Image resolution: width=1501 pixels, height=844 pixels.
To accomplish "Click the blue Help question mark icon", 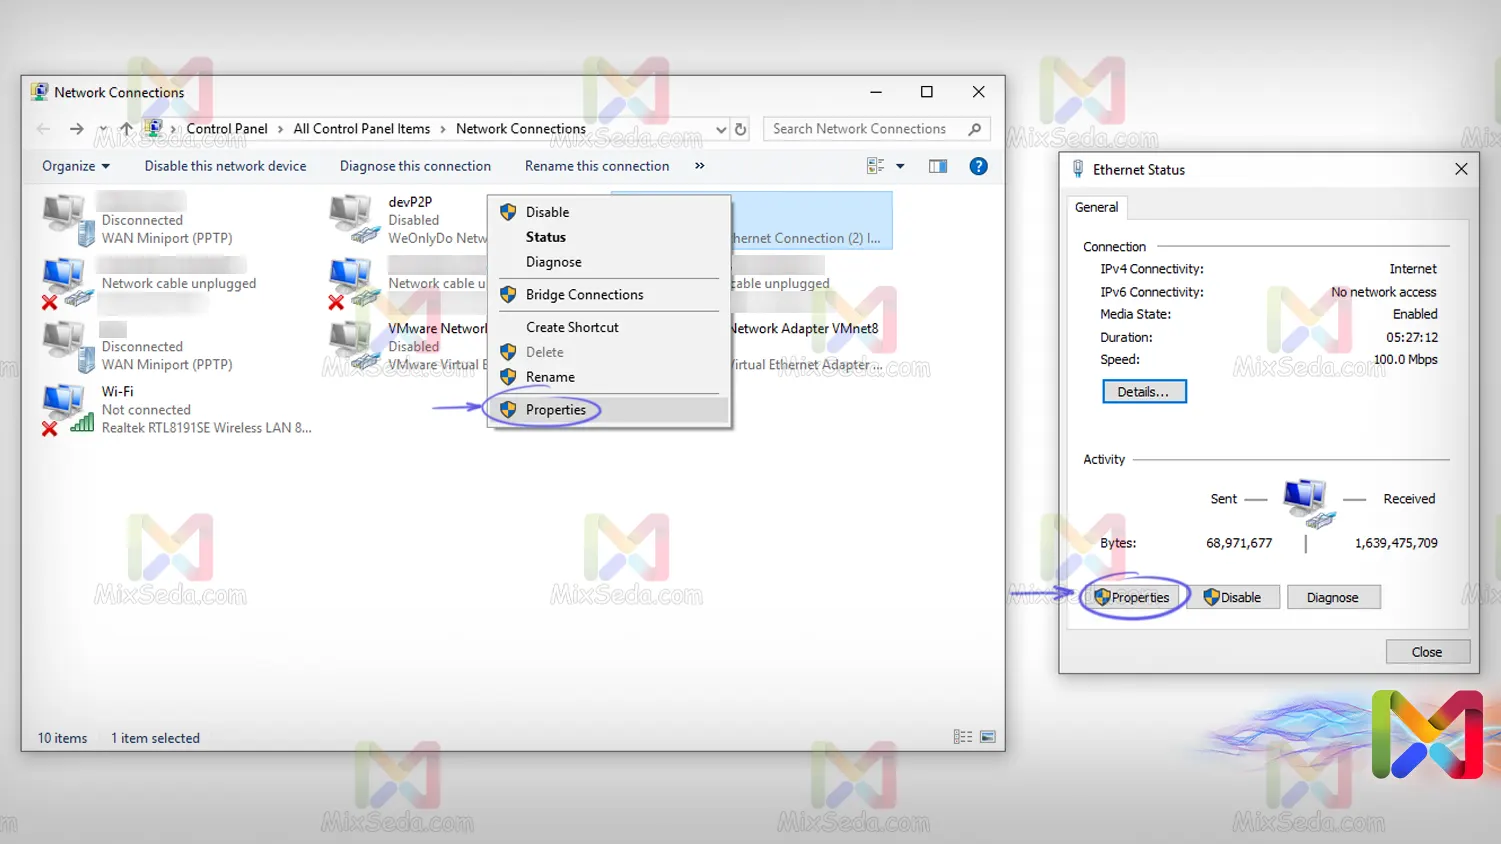I will (x=978, y=166).
